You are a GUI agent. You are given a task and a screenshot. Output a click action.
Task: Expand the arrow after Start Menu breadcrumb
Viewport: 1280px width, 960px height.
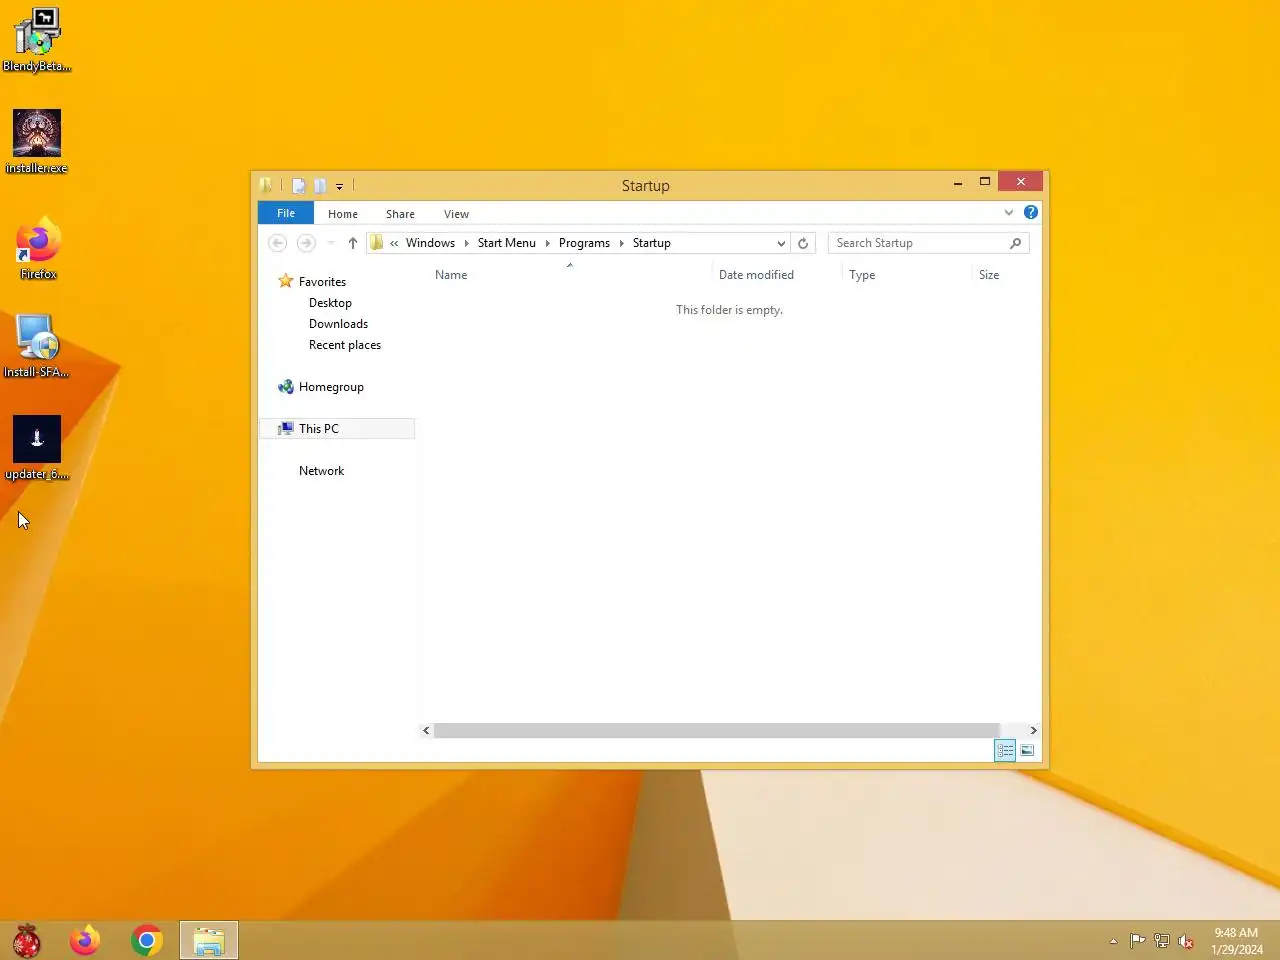pos(547,243)
